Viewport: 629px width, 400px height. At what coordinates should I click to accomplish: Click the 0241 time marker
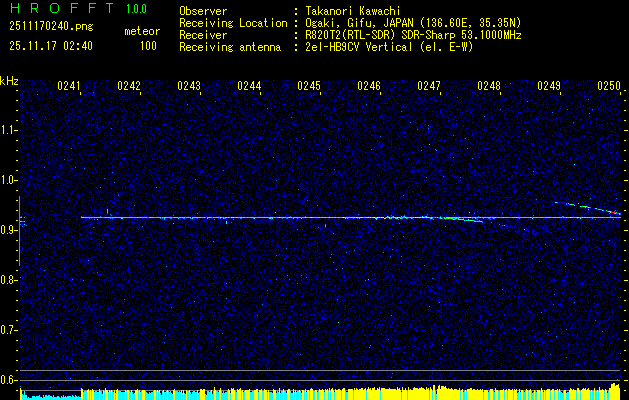tap(69, 87)
